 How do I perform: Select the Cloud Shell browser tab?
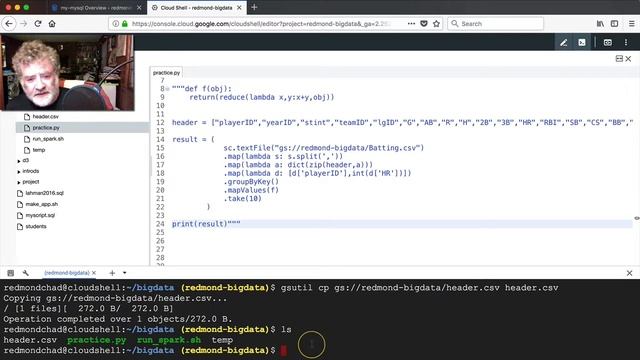[196, 8]
